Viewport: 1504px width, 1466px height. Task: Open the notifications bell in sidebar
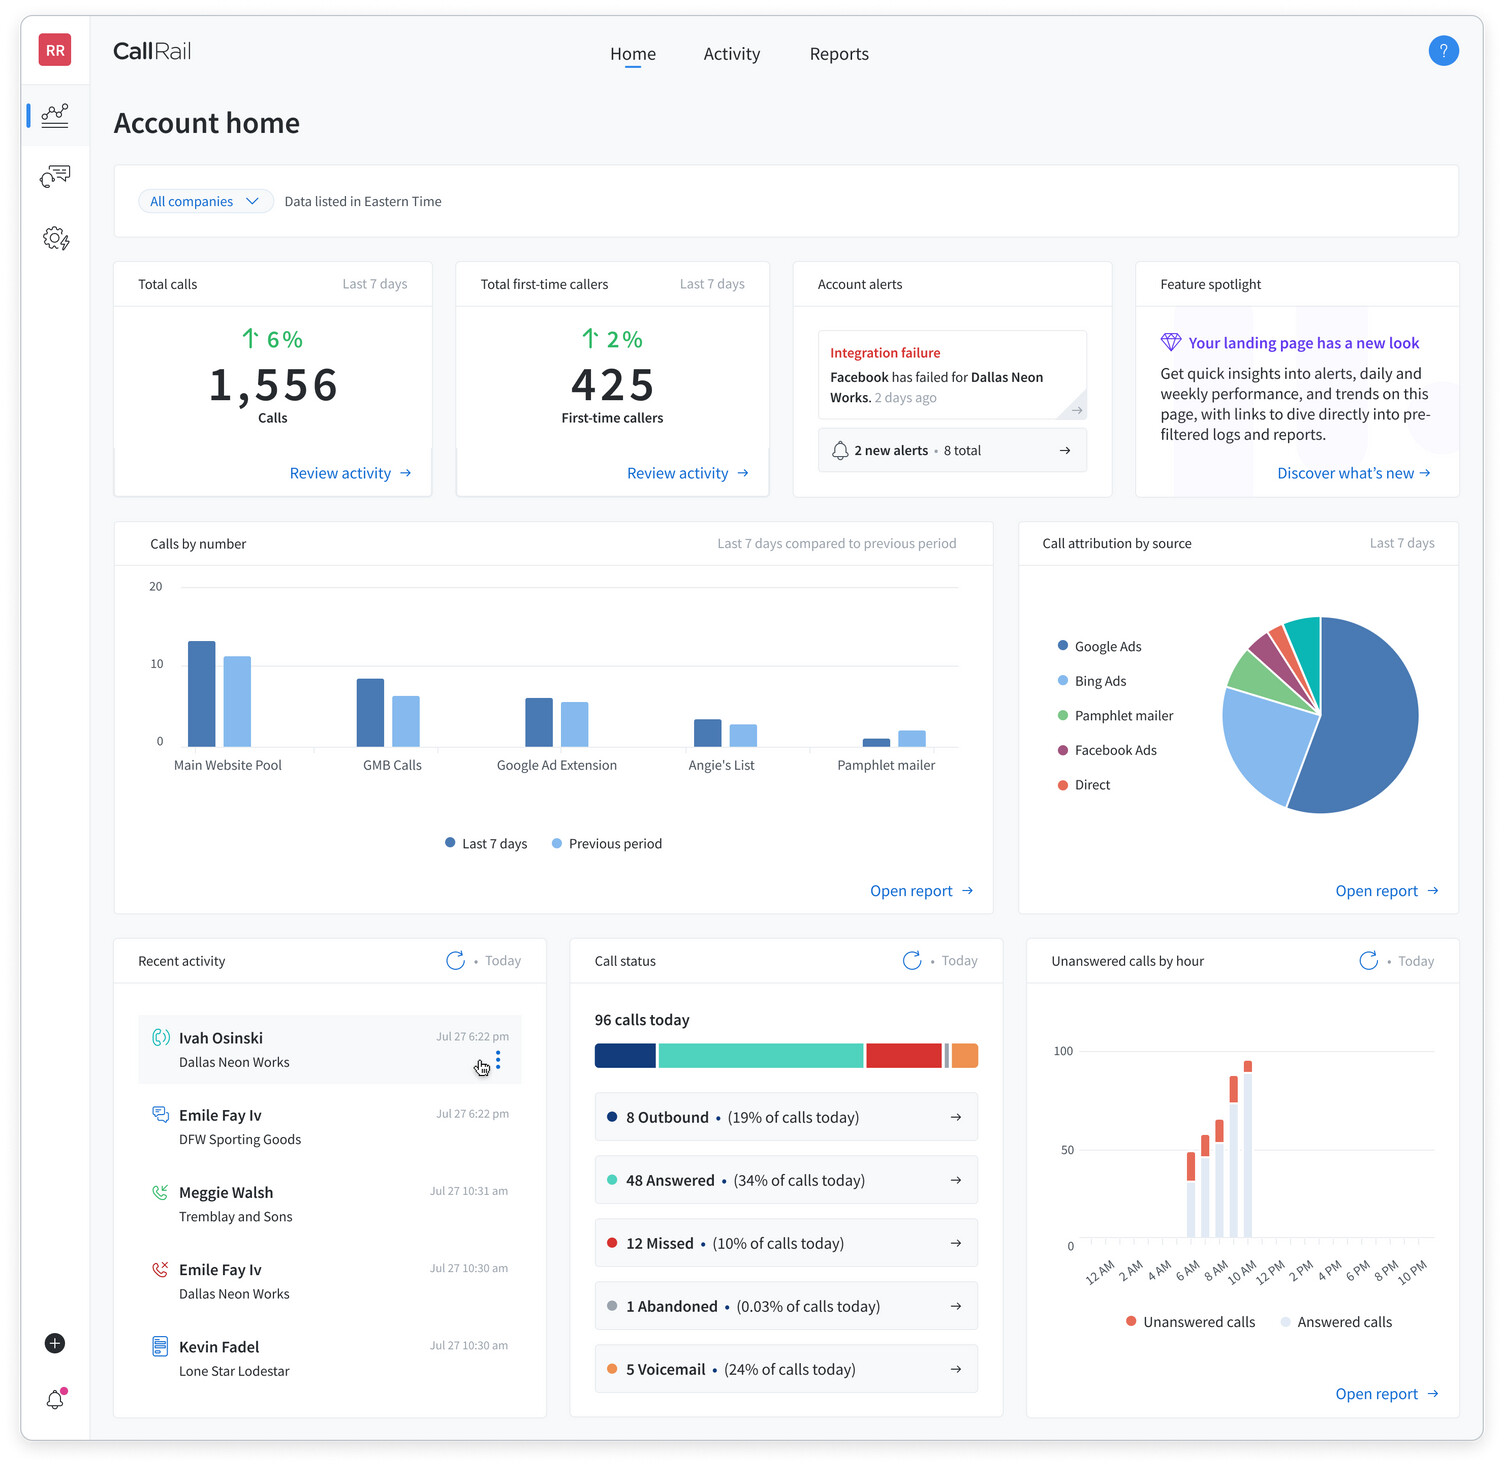[56, 1399]
